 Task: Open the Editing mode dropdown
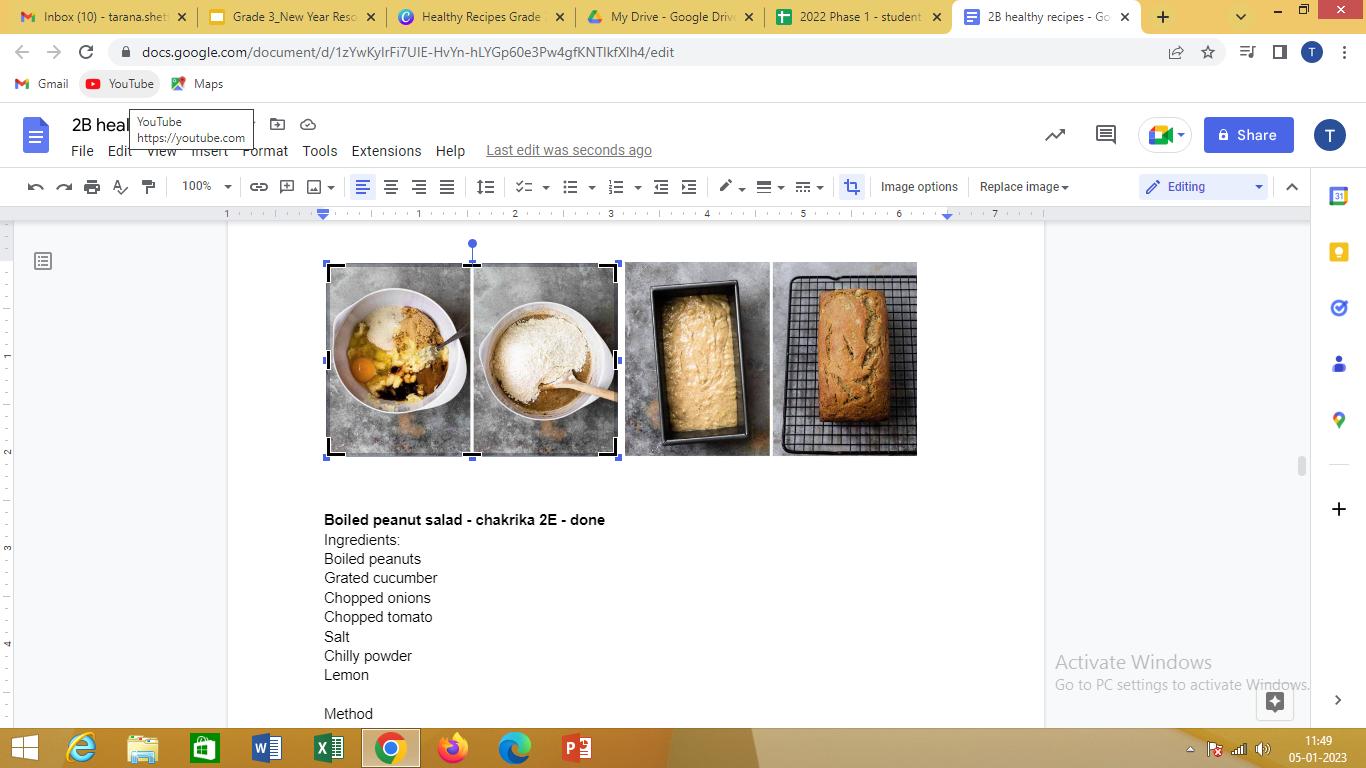click(1205, 187)
